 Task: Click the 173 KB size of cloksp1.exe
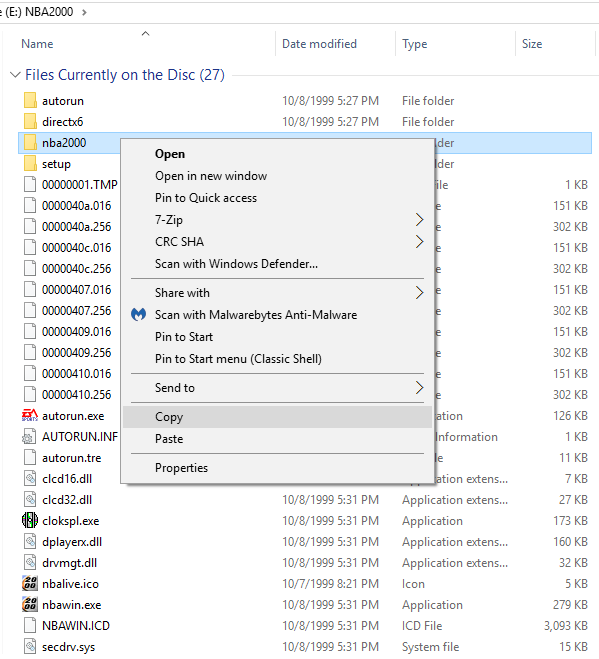pyautogui.click(x=570, y=521)
